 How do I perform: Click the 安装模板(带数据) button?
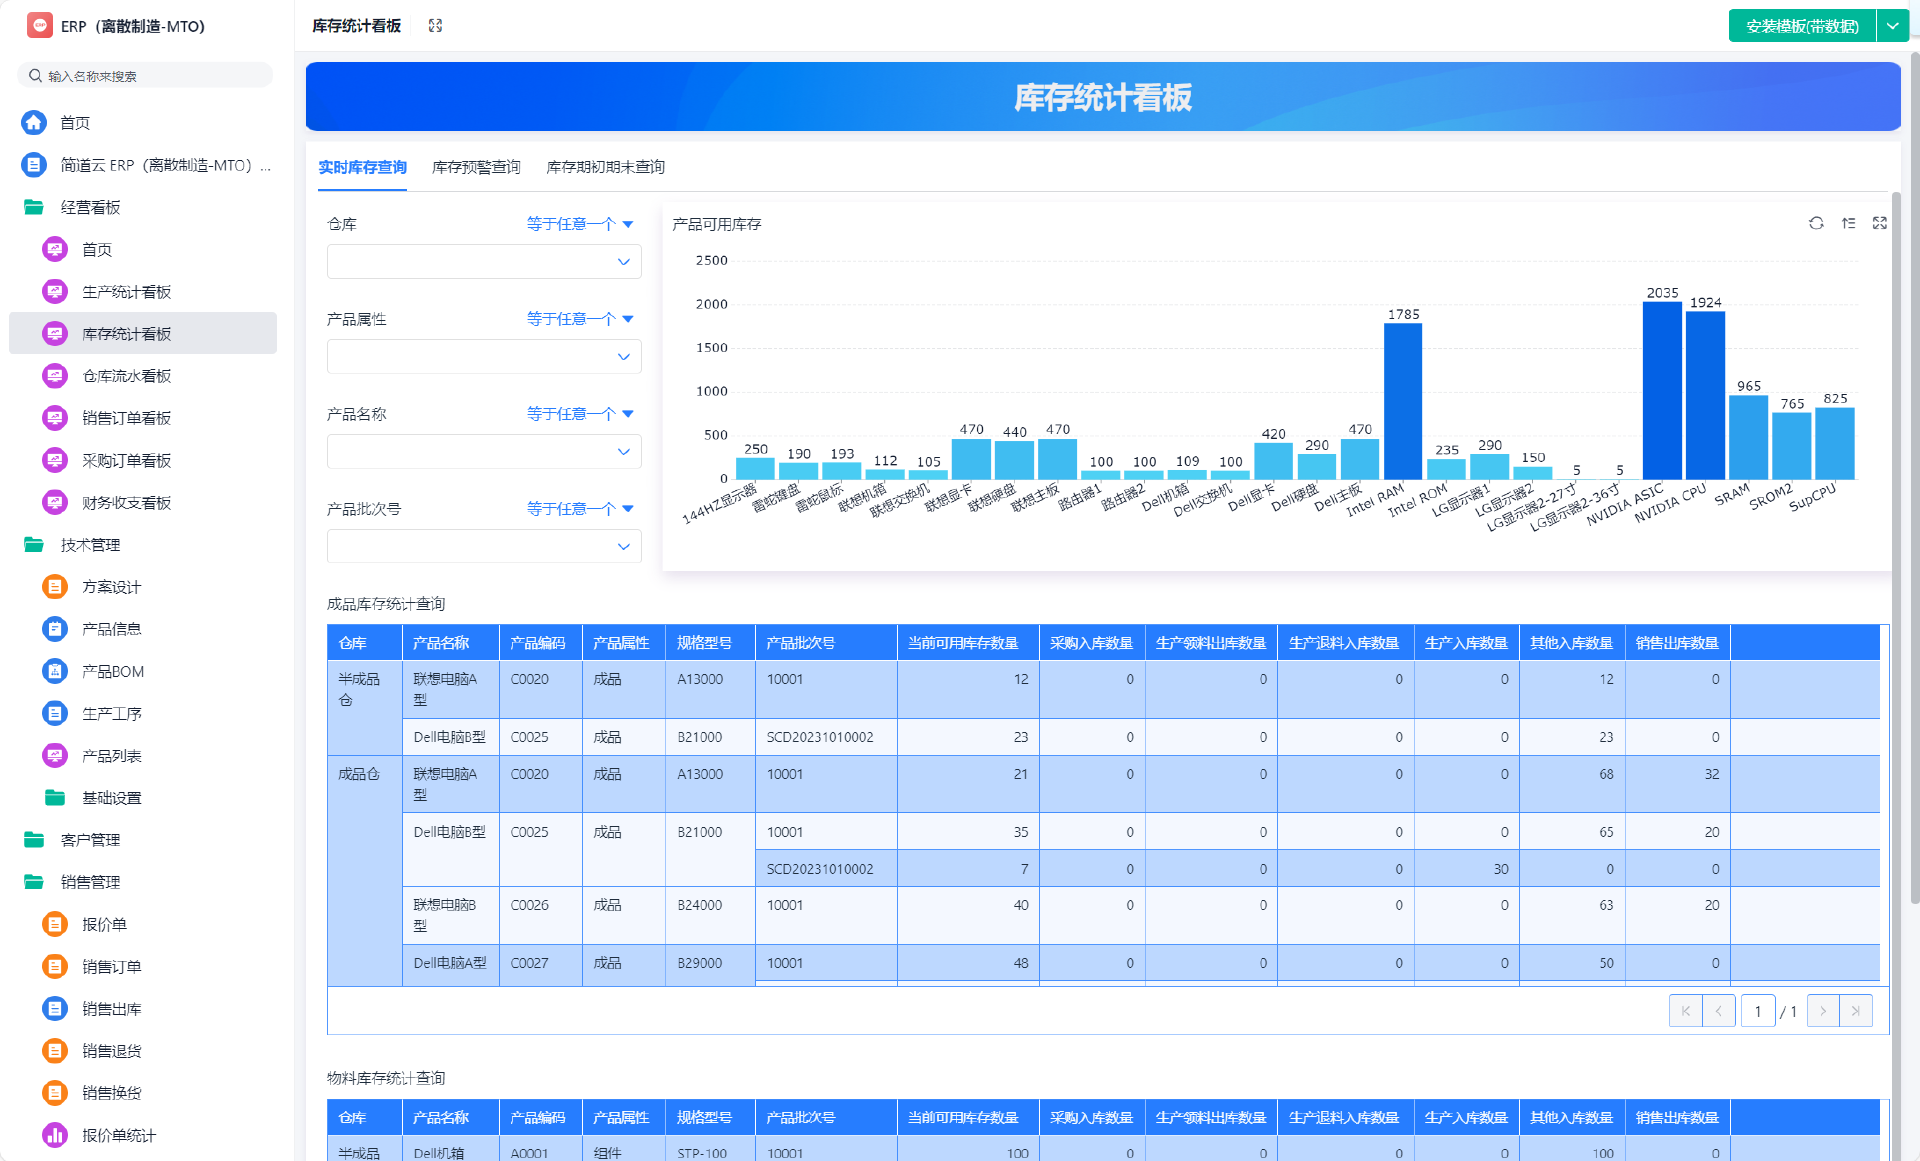pos(1802,26)
